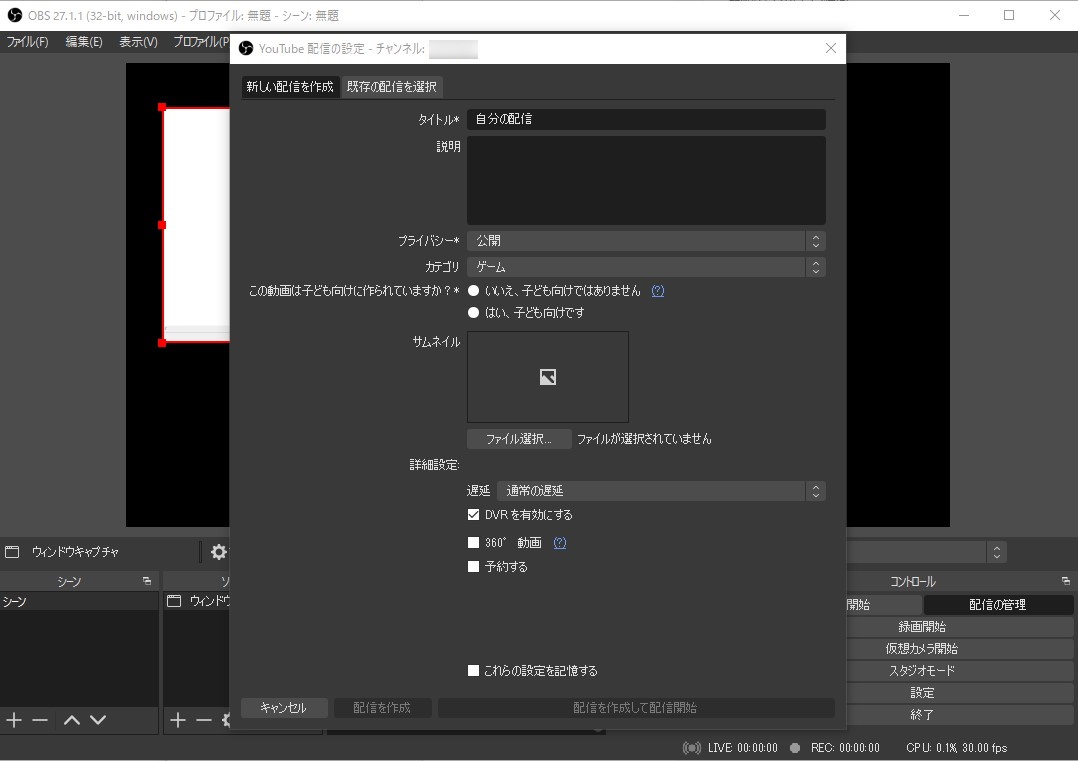This screenshot has height=761, width=1078.
Task: Add a new source via the plus icon
Action: pyautogui.click(x=177, y=719)
